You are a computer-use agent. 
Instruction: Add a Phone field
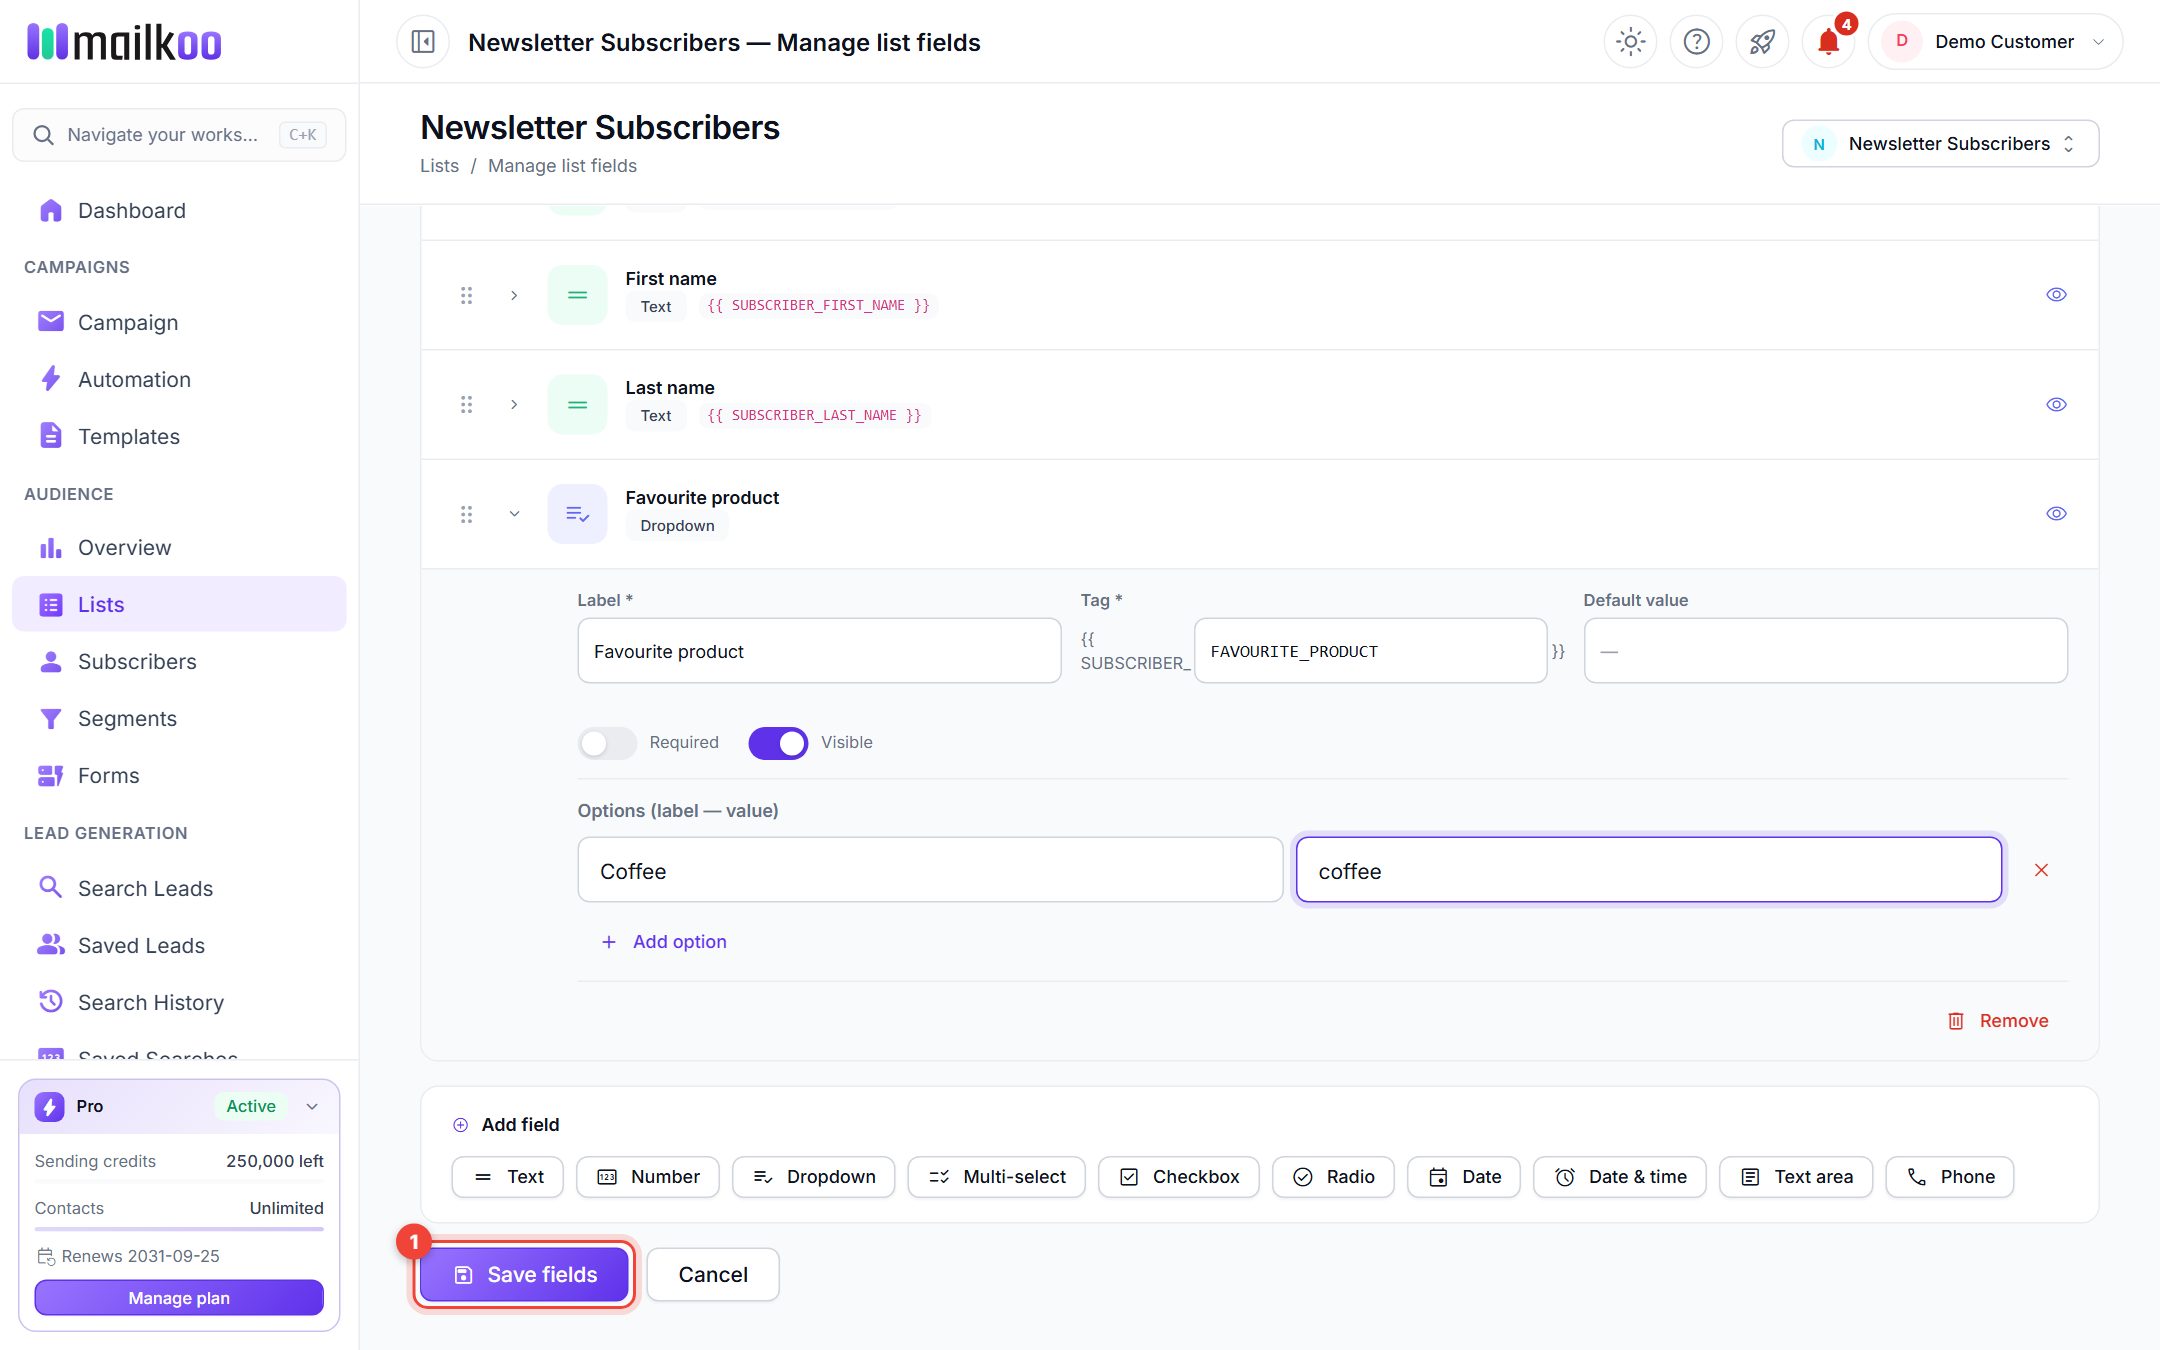(1949, 1177)
